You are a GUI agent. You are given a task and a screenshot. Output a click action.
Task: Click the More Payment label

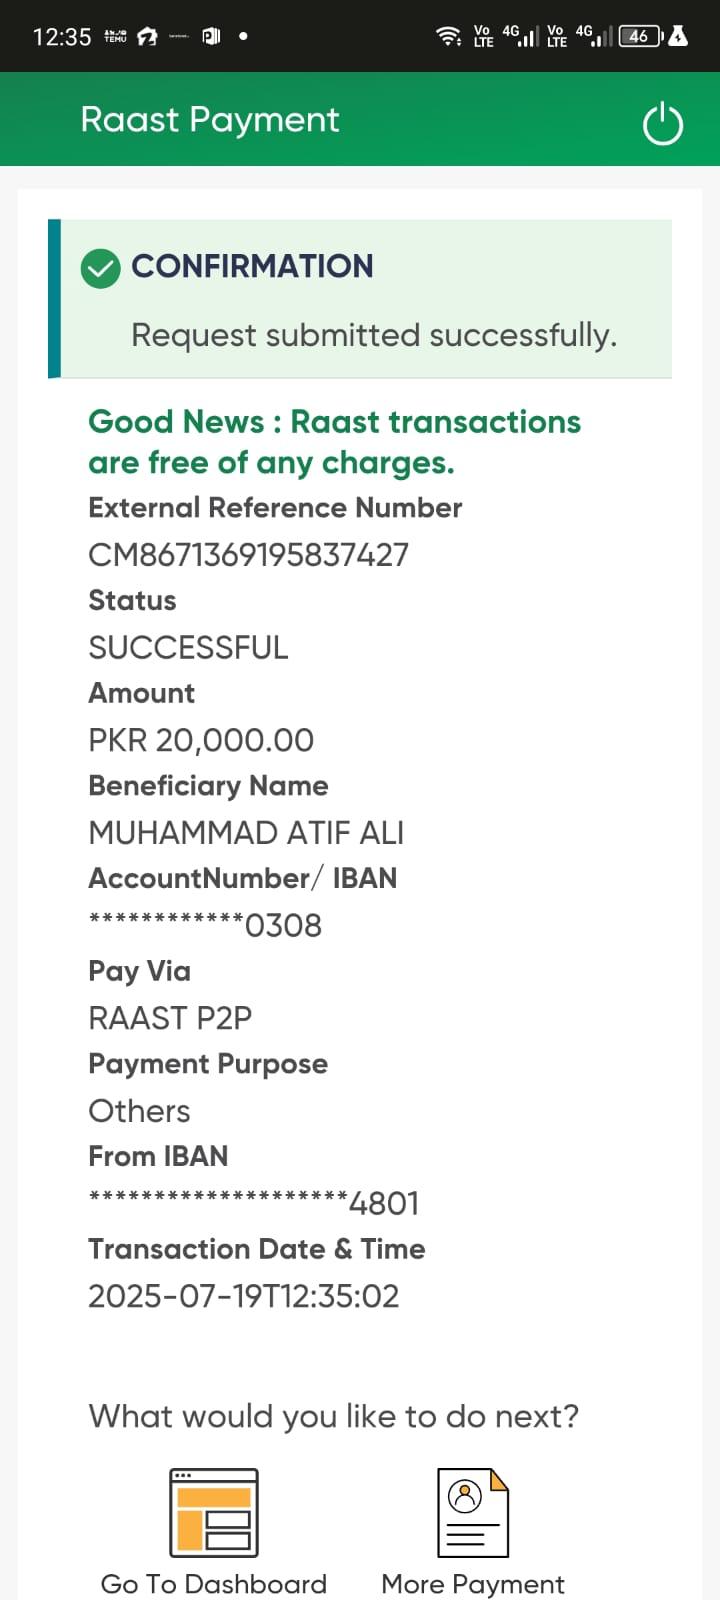[473, 1584]
